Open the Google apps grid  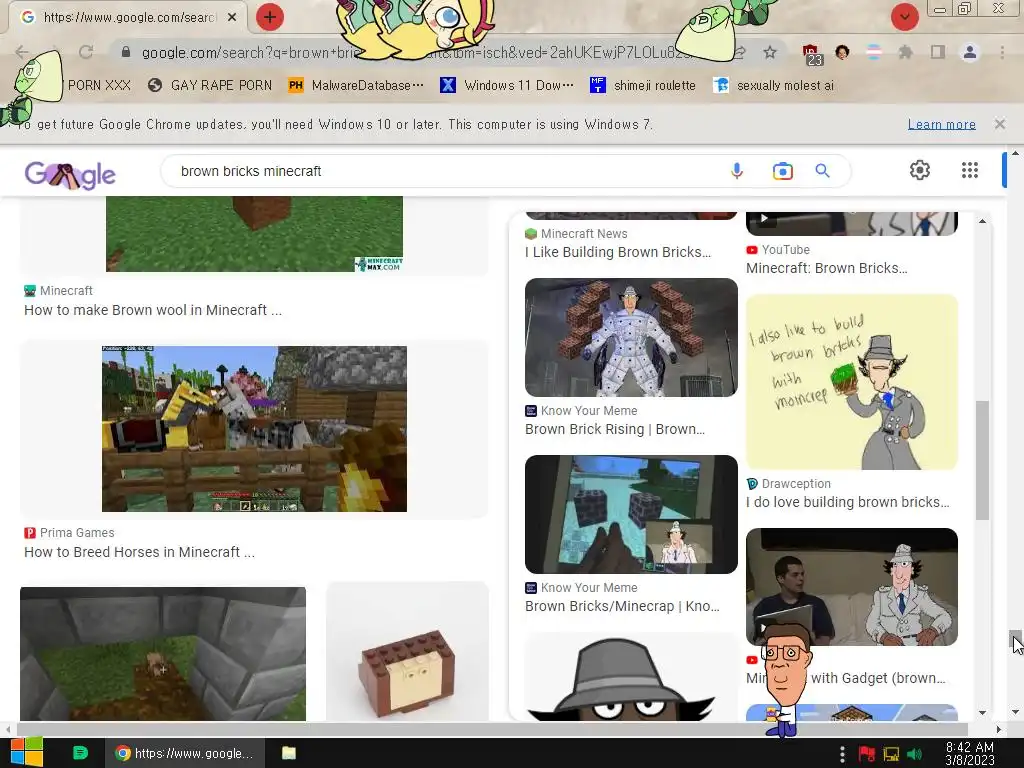click(970, 170)
